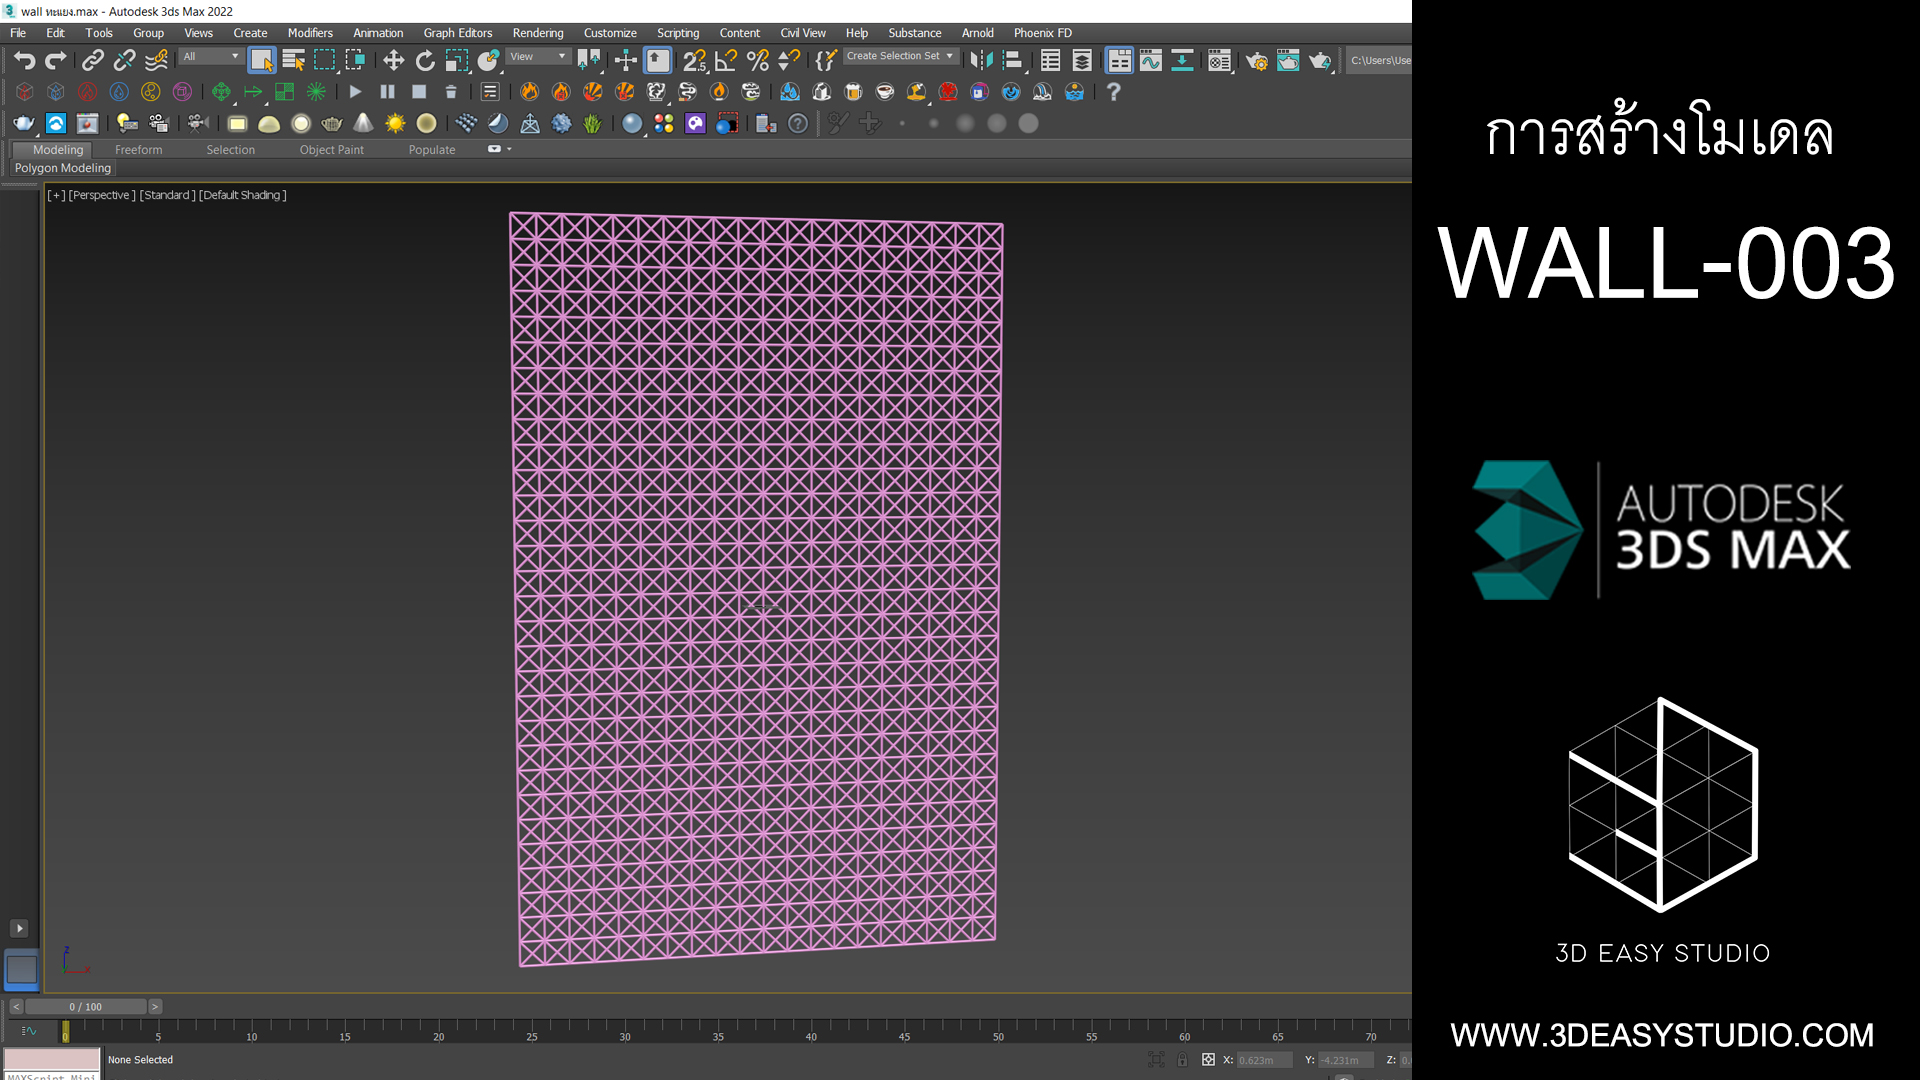Viewport: 1920px width, 1080px height.
Task: Select the Move transform tool
Action: pos(393,61)
